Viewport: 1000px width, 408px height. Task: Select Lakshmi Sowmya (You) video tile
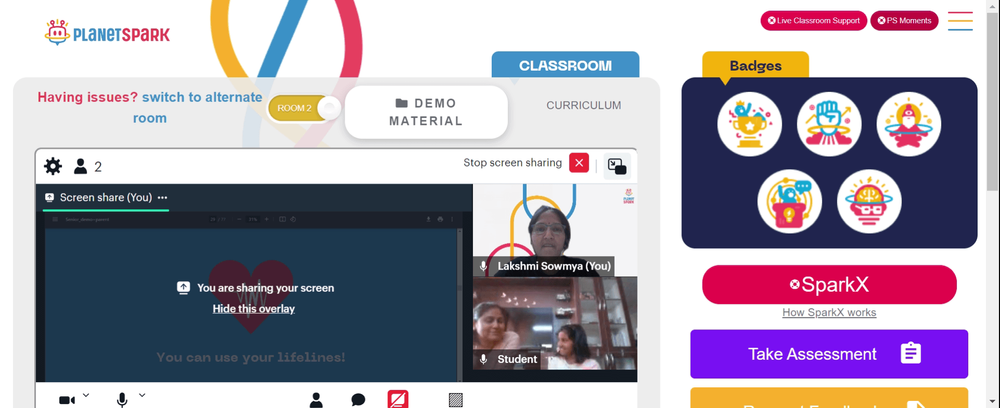click(x=555, y=230)
